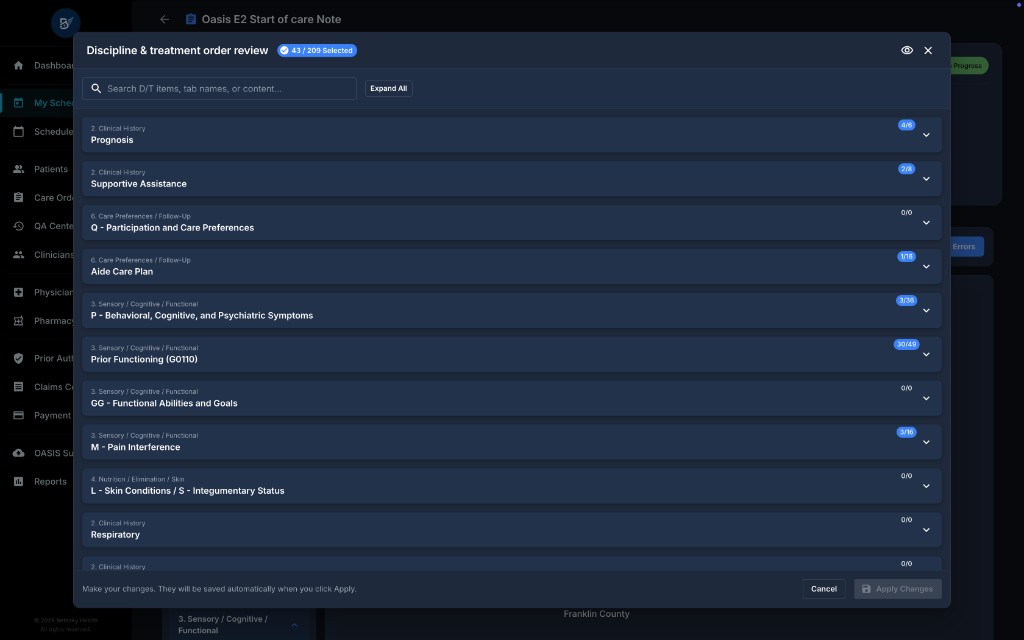Select Schedule in the sidebar
1024x640 pixels.
click(54, 131)
